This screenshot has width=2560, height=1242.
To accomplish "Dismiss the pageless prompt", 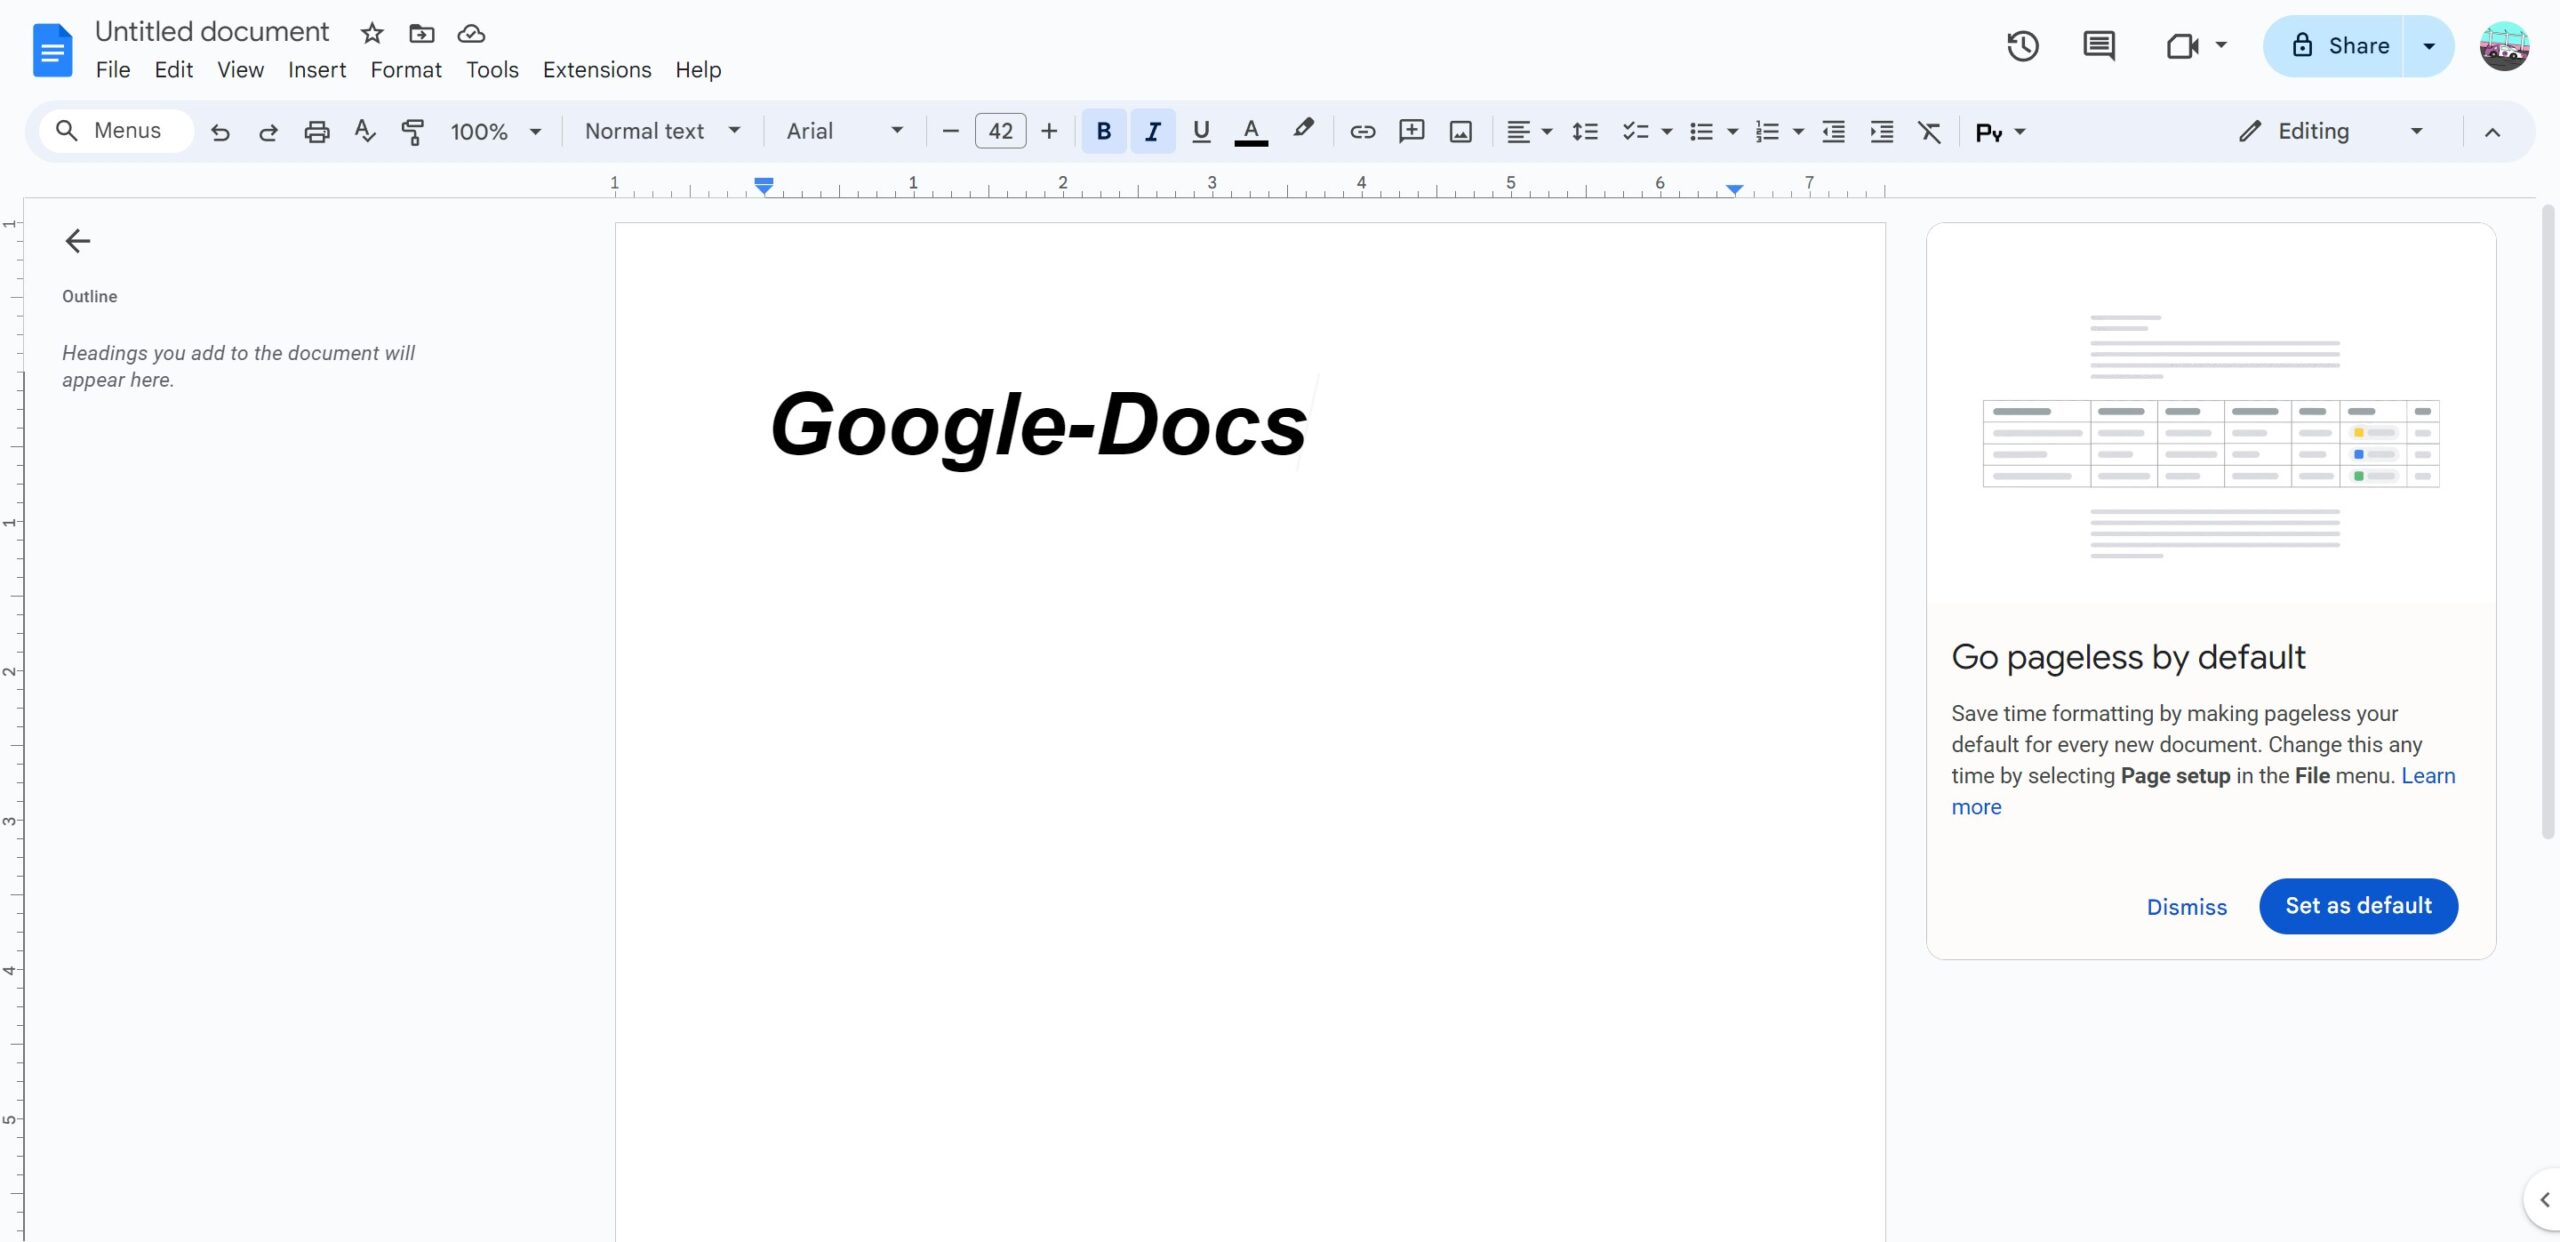I will (2187, 907).
